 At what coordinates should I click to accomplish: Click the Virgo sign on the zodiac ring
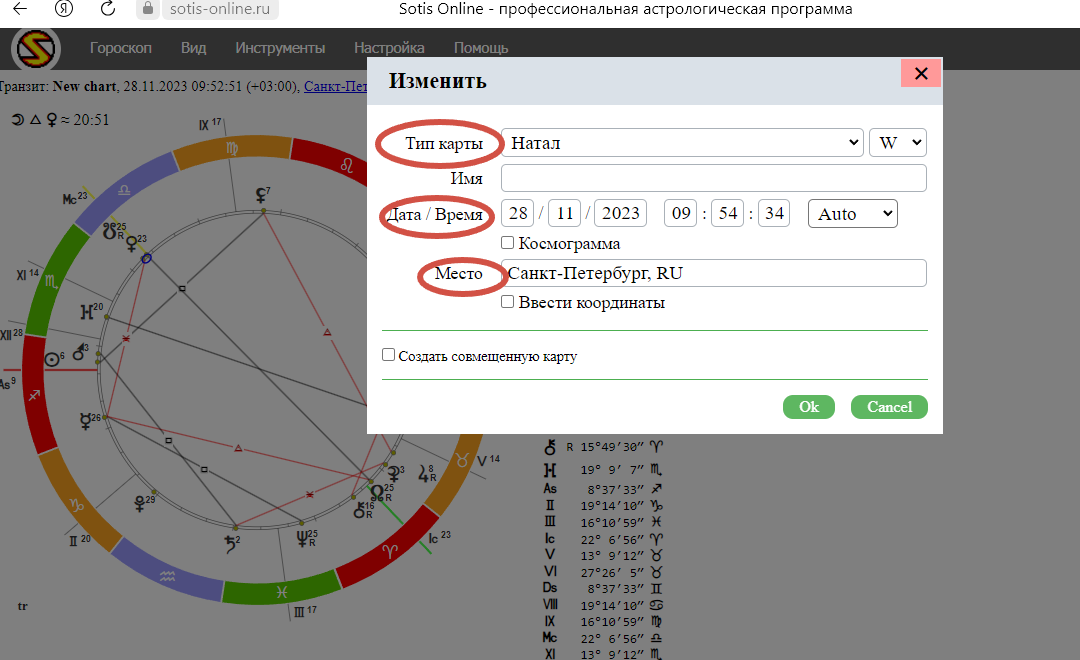(231, 148)
